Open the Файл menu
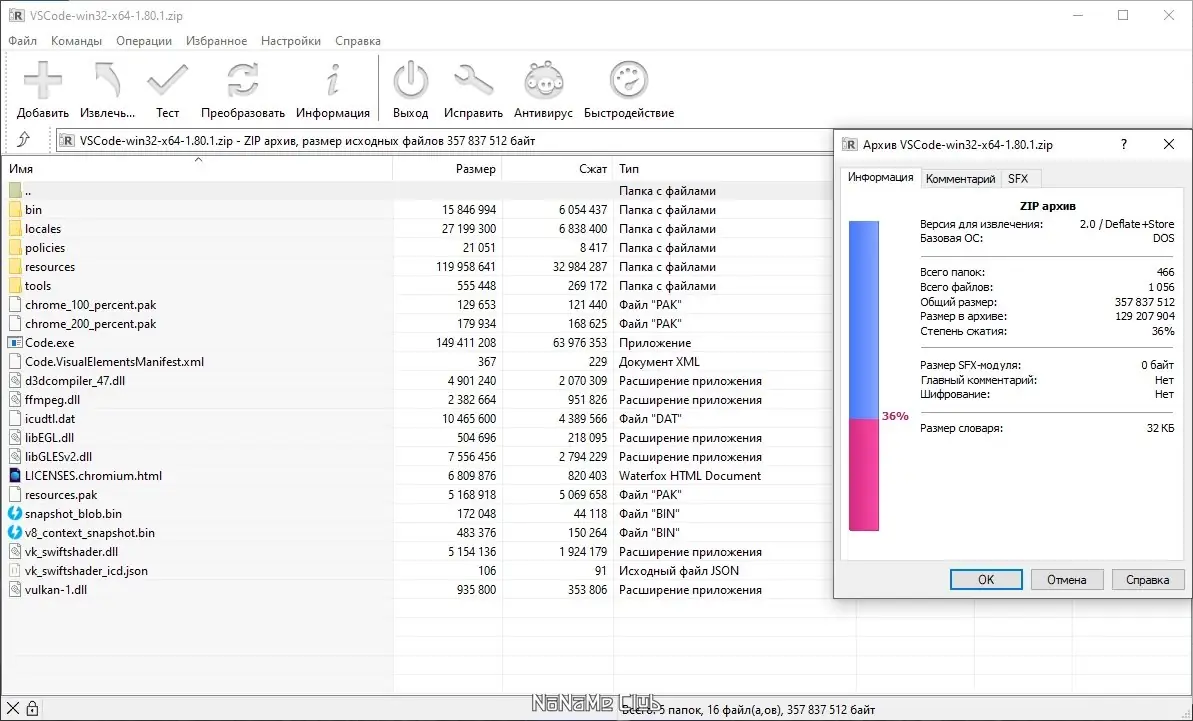The height and width of the screenshot is (721, 1193). 23,41
